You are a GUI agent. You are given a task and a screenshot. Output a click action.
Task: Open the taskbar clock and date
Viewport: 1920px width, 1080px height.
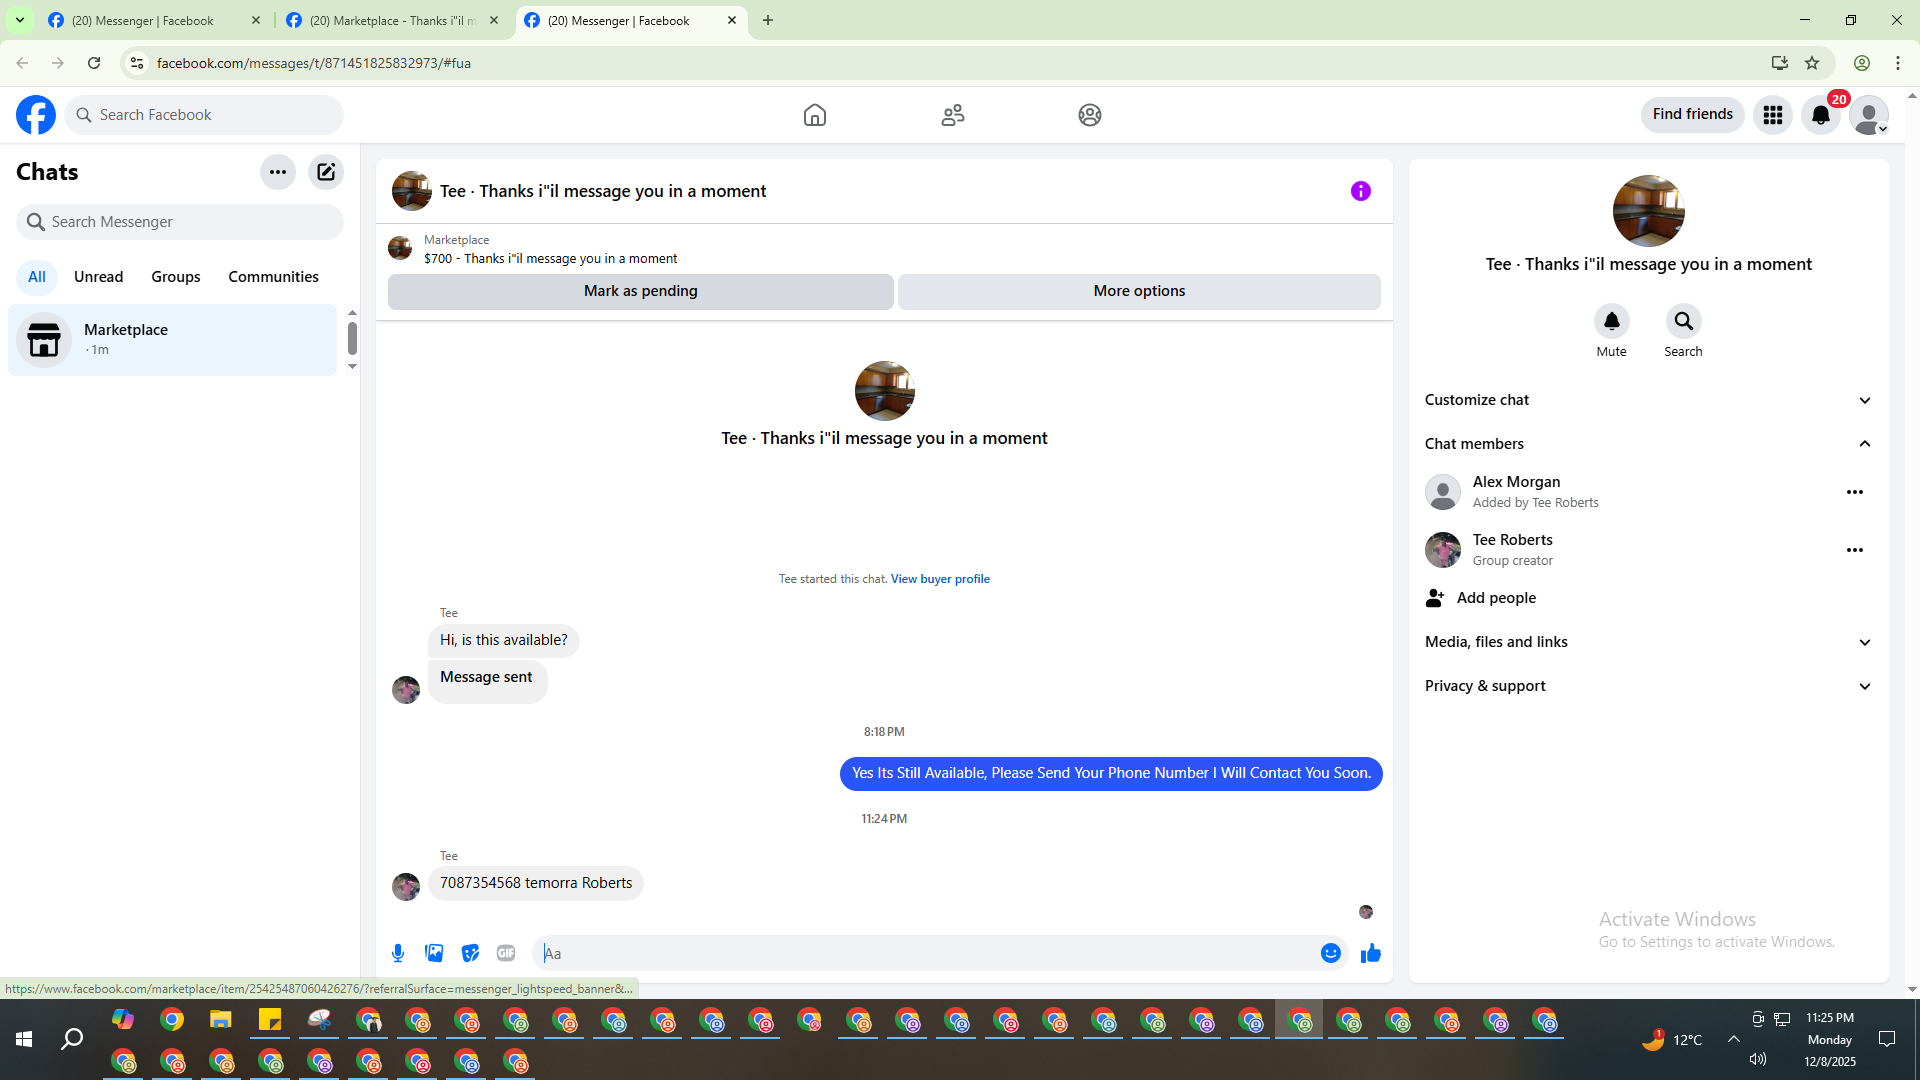pyautogui.click(x=1830, y=1040)
